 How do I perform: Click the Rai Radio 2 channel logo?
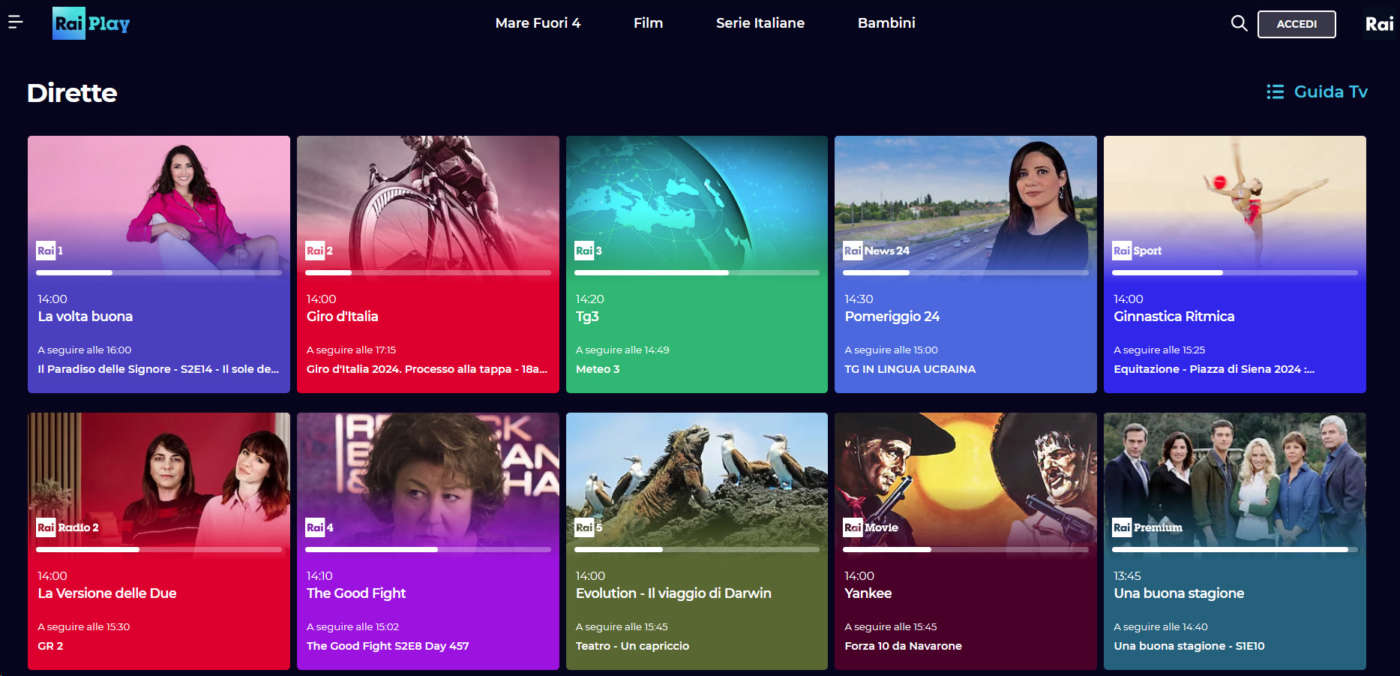pyautogui.click(x=67, y=528)
